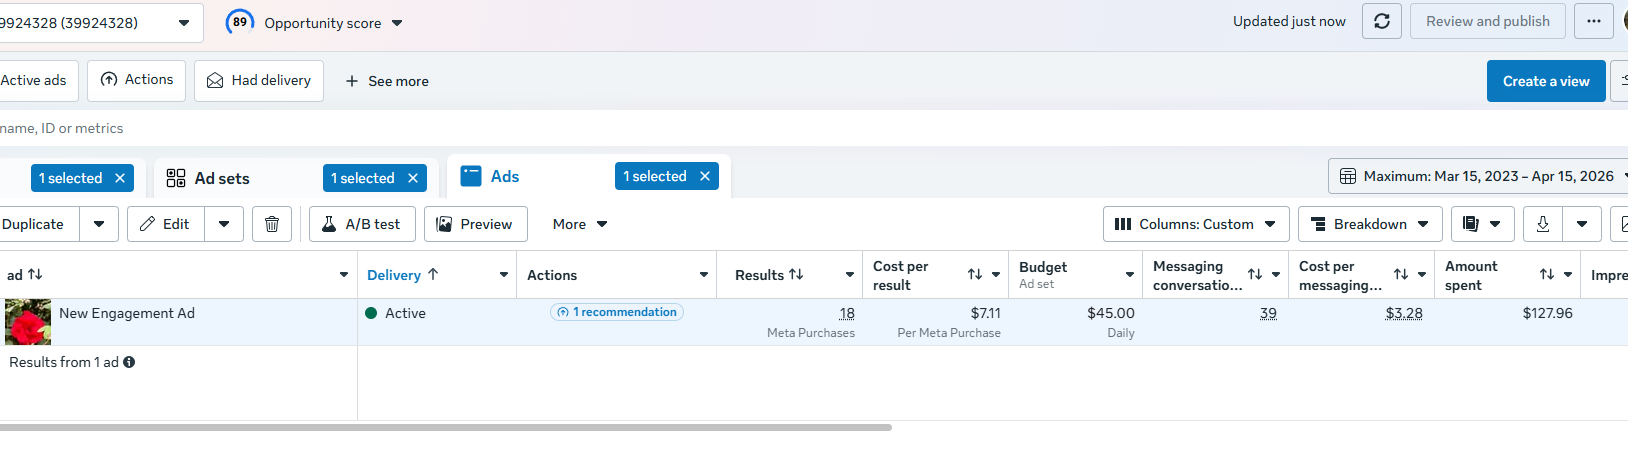Open the Opportunity score dropdown
This screenshot has width=1628, height=450.
[397, 23]
